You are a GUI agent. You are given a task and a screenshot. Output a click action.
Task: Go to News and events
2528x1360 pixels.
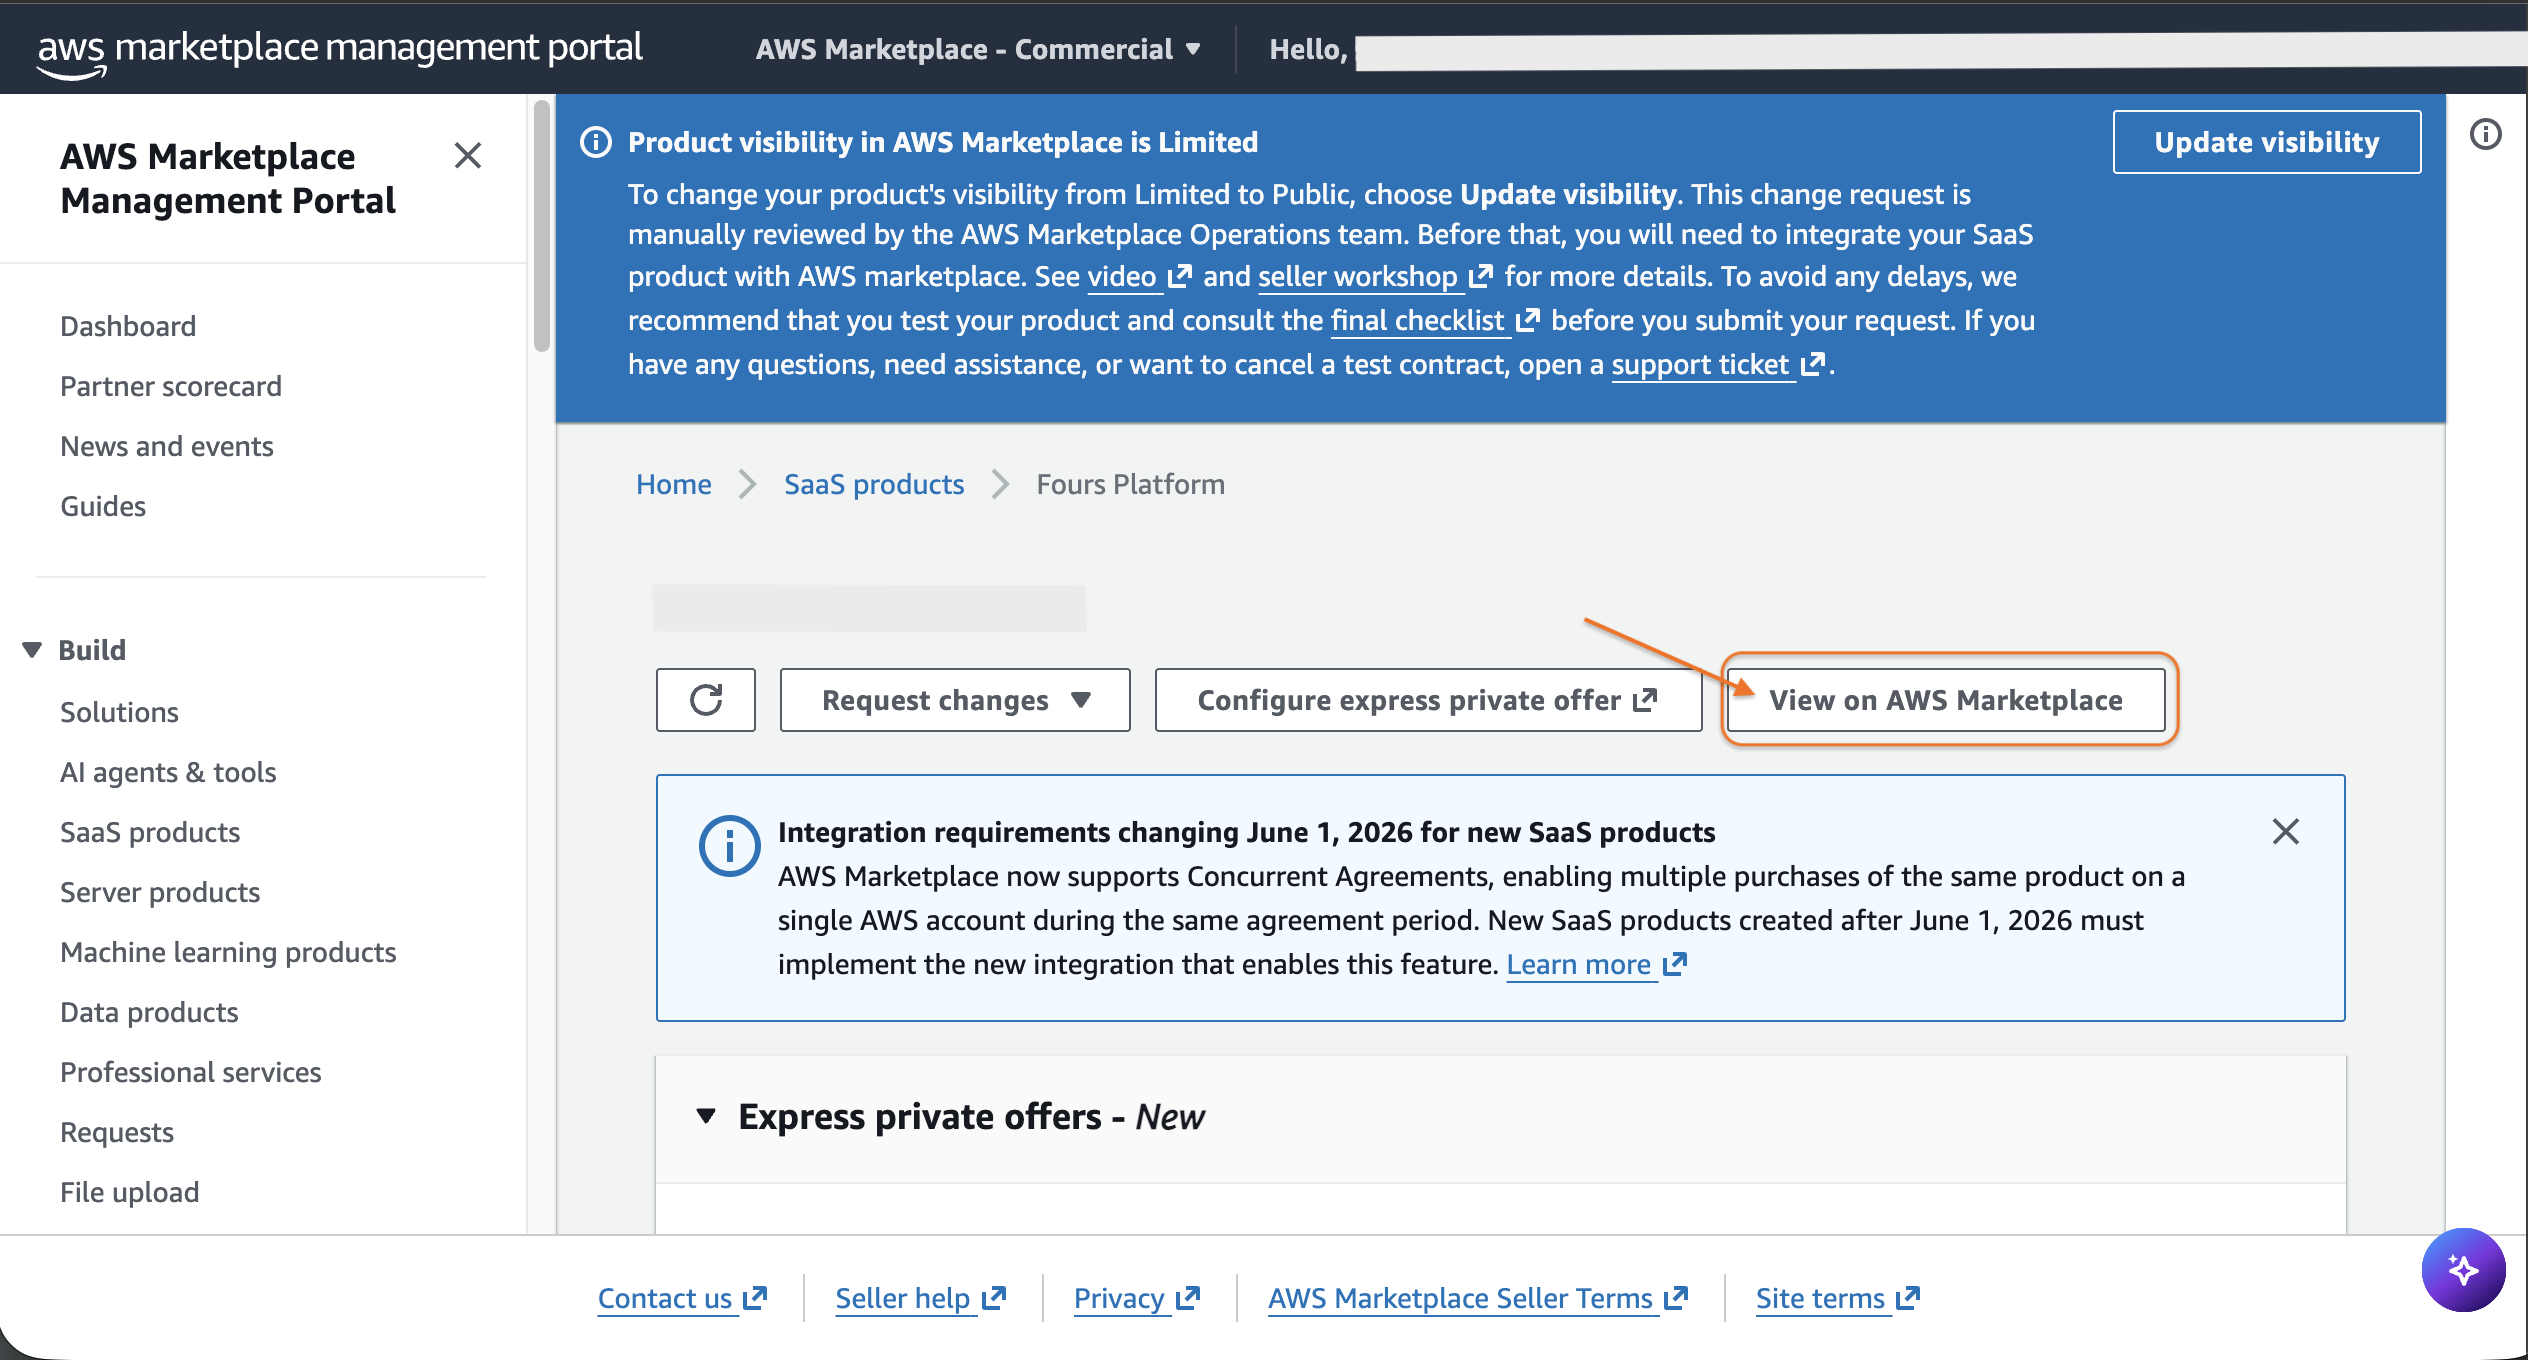coord(167,446)
